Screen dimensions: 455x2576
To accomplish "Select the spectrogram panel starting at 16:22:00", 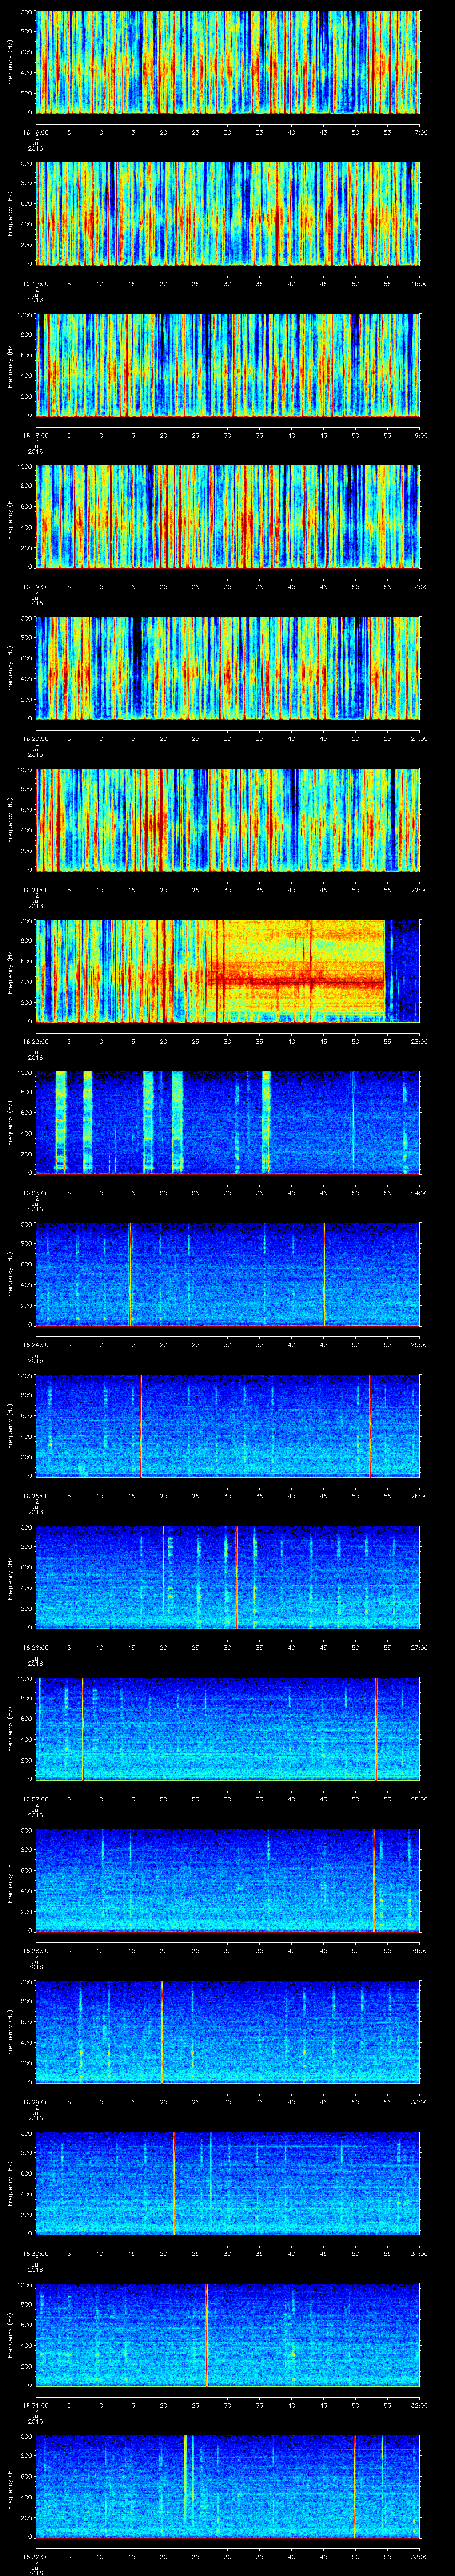I will pos(227,971).
